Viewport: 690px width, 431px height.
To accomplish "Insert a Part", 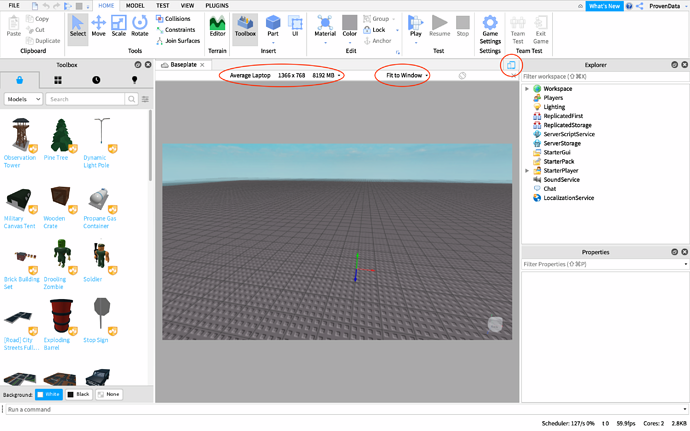I will 273,26.
